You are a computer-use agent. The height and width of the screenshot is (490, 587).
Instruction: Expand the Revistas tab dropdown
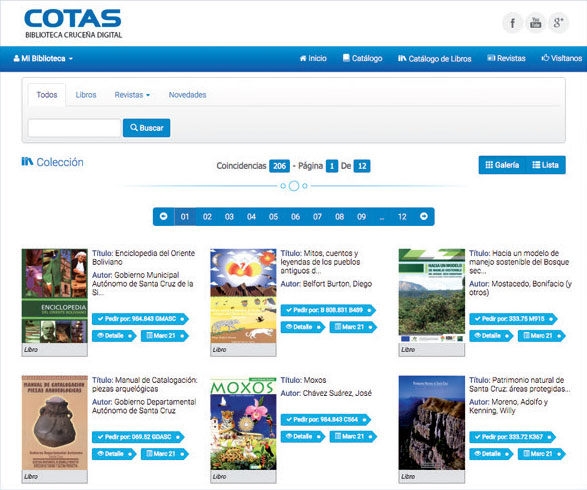132,95
